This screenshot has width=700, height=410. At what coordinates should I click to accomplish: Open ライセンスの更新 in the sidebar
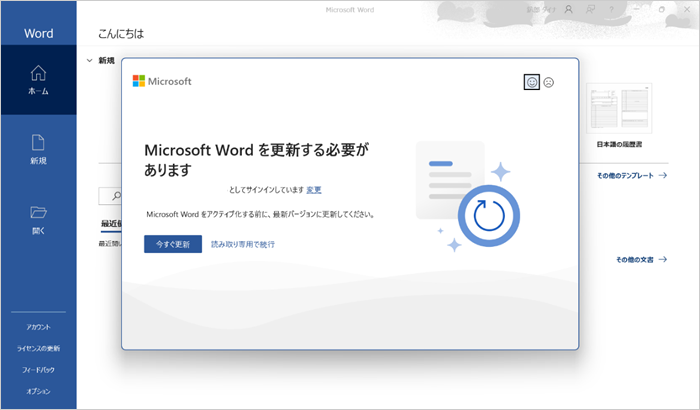click(x=38, y=348)
